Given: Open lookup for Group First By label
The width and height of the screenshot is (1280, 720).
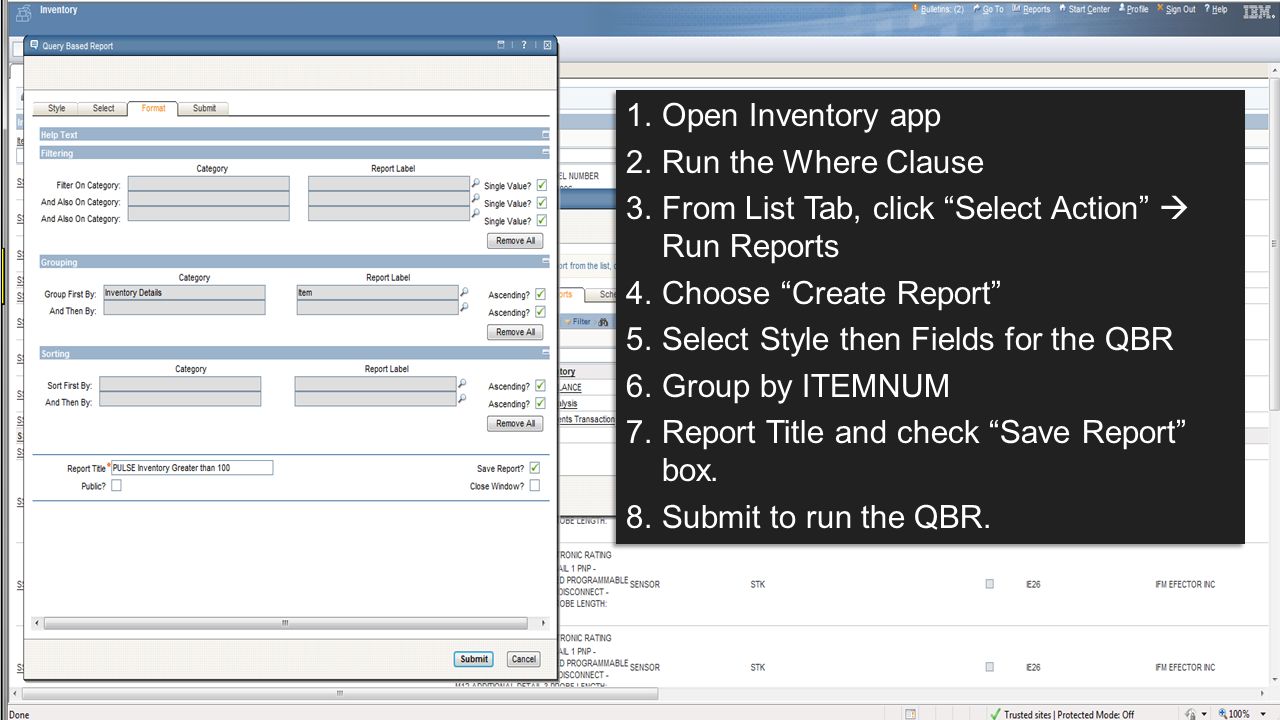Looking at the screenshot, I should pos(464,293).
